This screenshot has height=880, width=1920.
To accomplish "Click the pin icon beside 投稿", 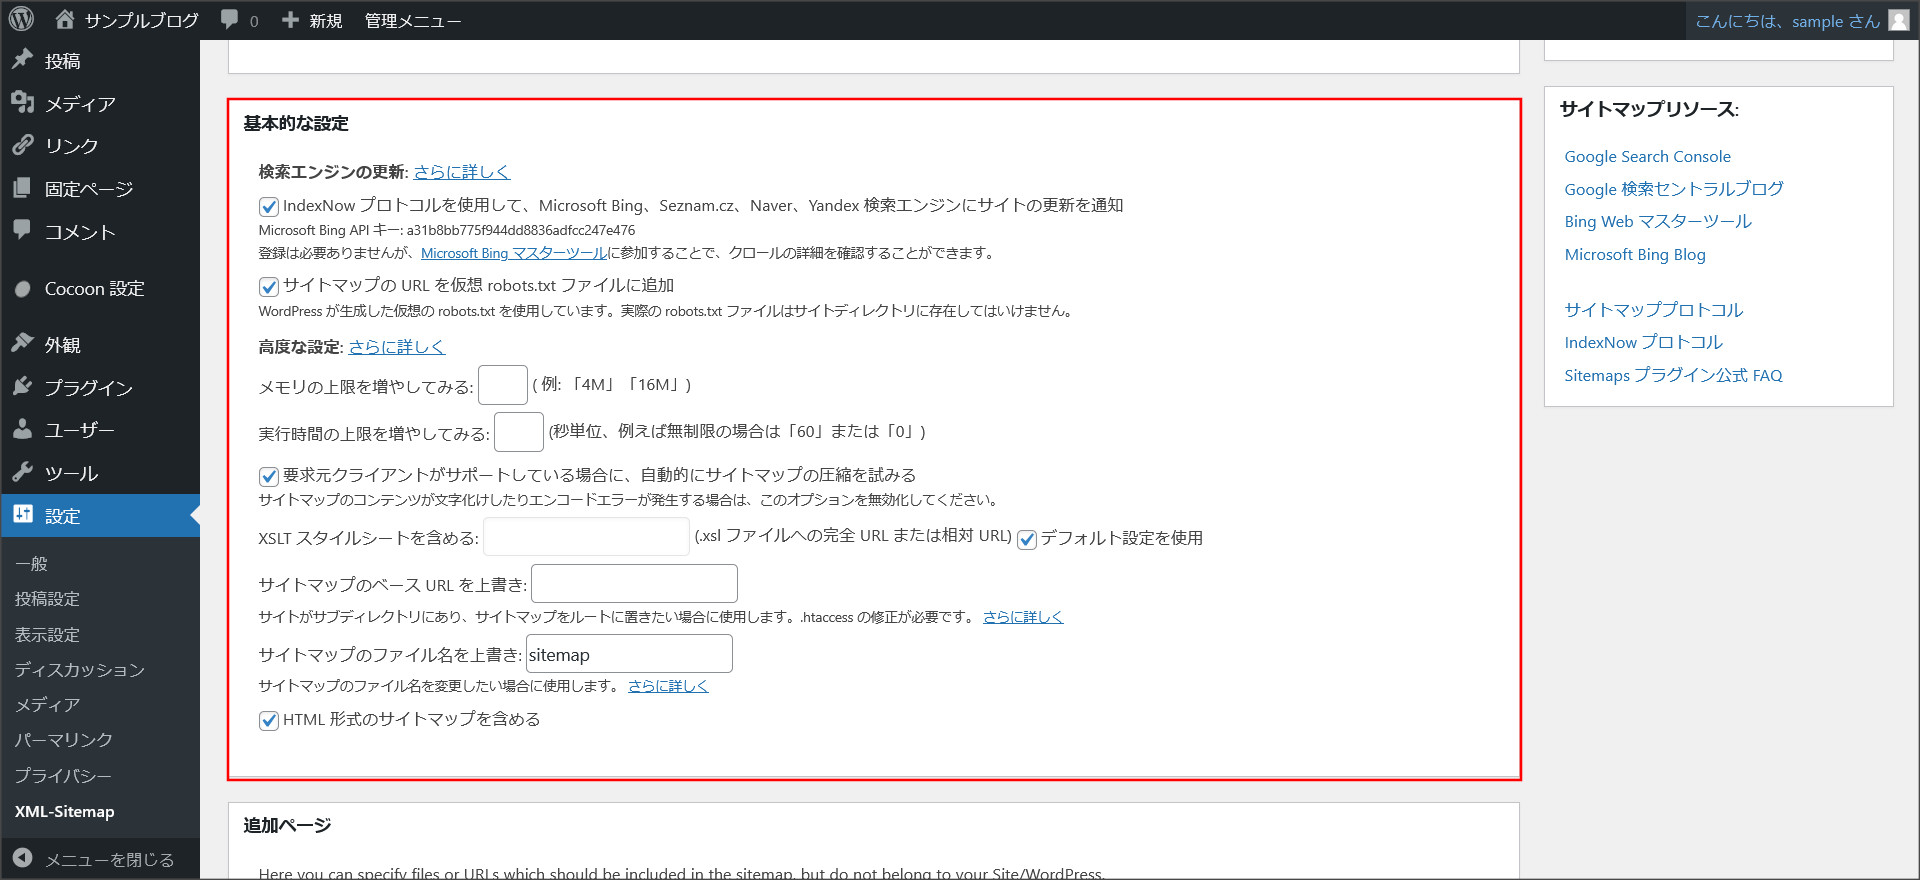I will pyautogui.click(x=22, y=60).
